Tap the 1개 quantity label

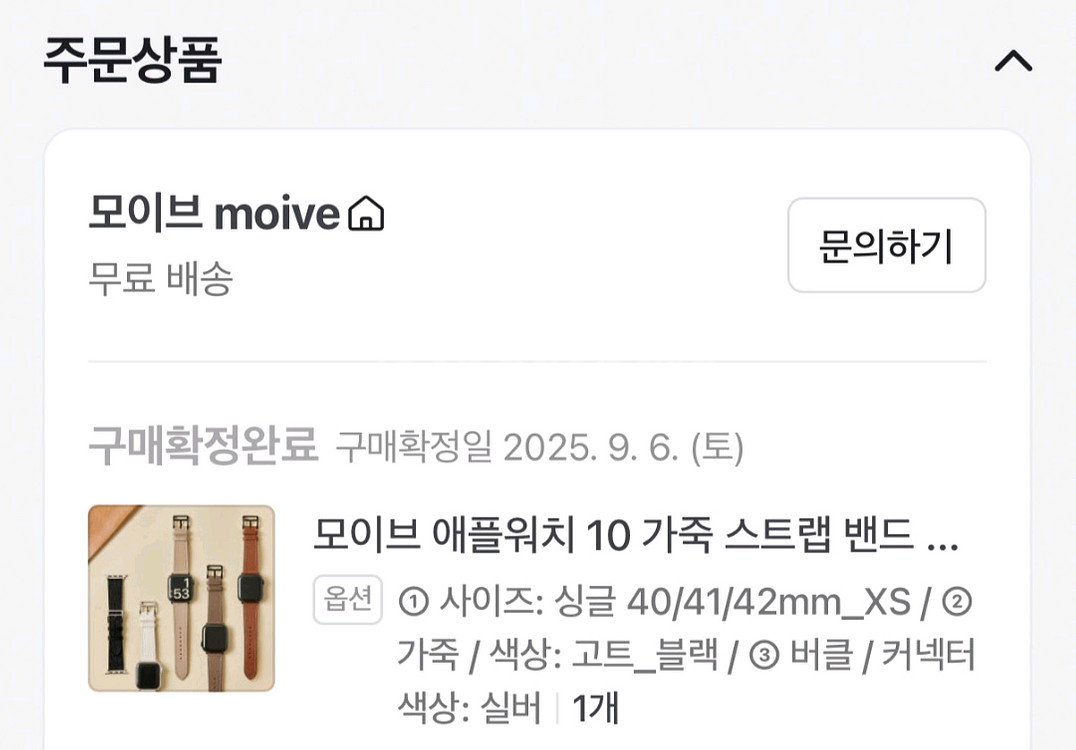point(596,707)
